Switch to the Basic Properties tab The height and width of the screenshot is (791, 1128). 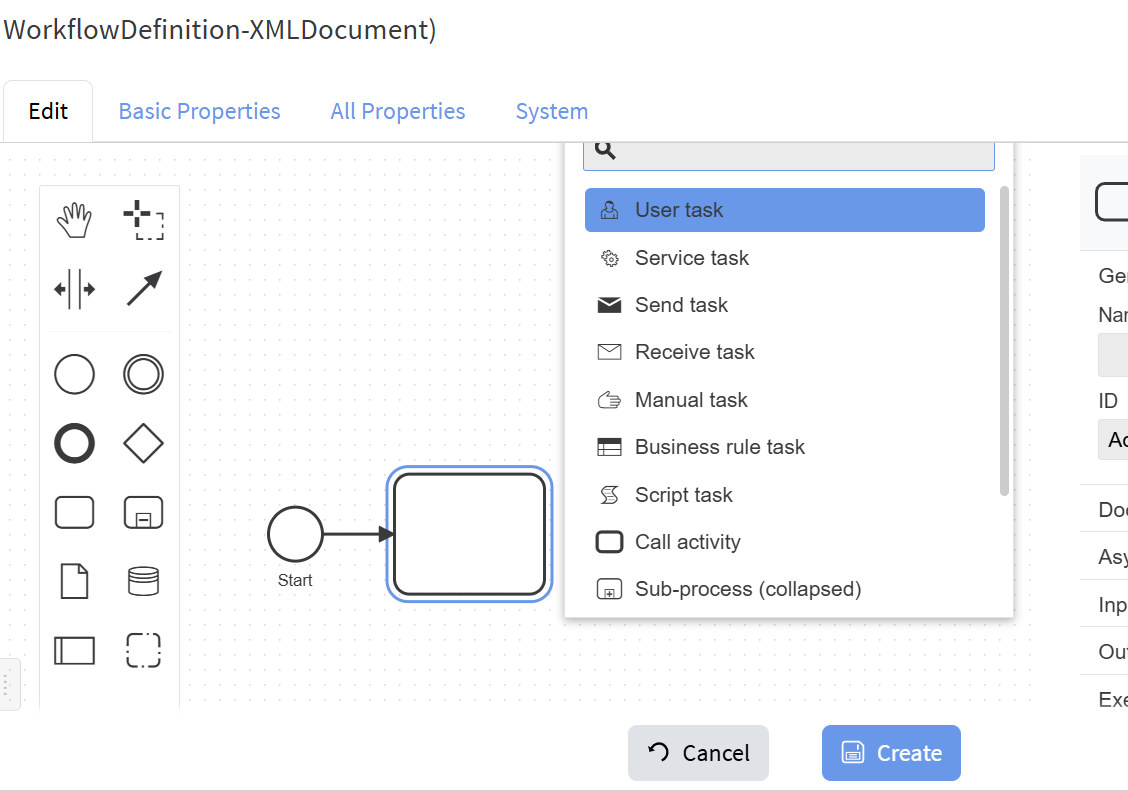[x=199, y=111]
